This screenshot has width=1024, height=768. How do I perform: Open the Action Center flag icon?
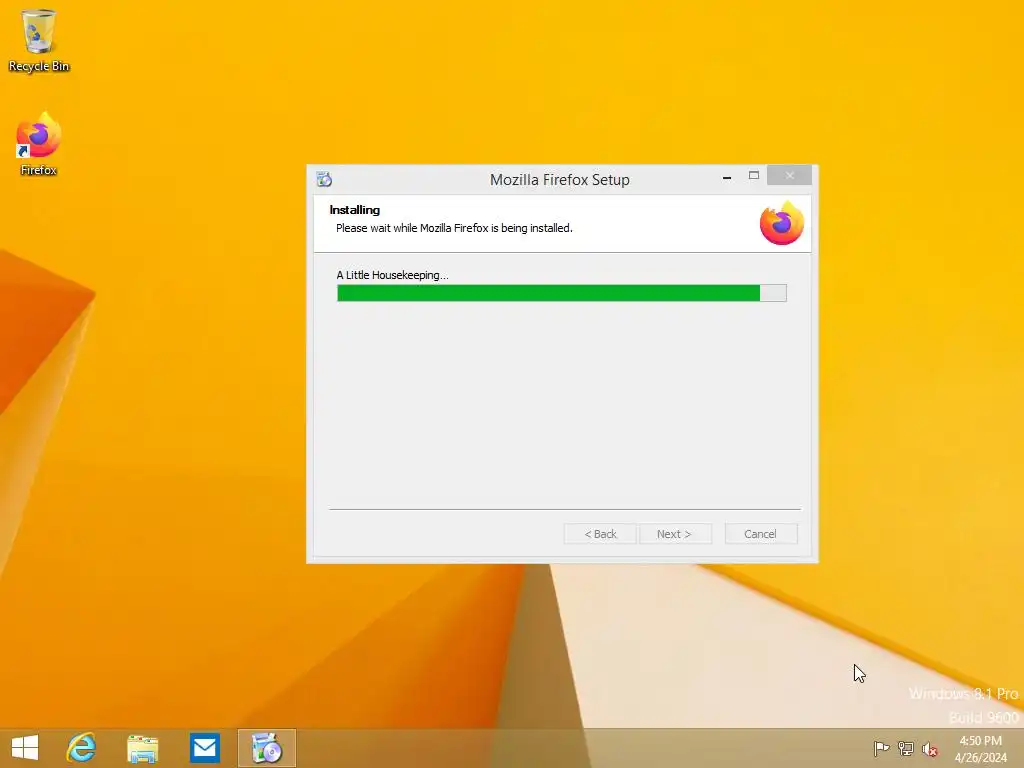pyautogui.click(x=881, y=748)
